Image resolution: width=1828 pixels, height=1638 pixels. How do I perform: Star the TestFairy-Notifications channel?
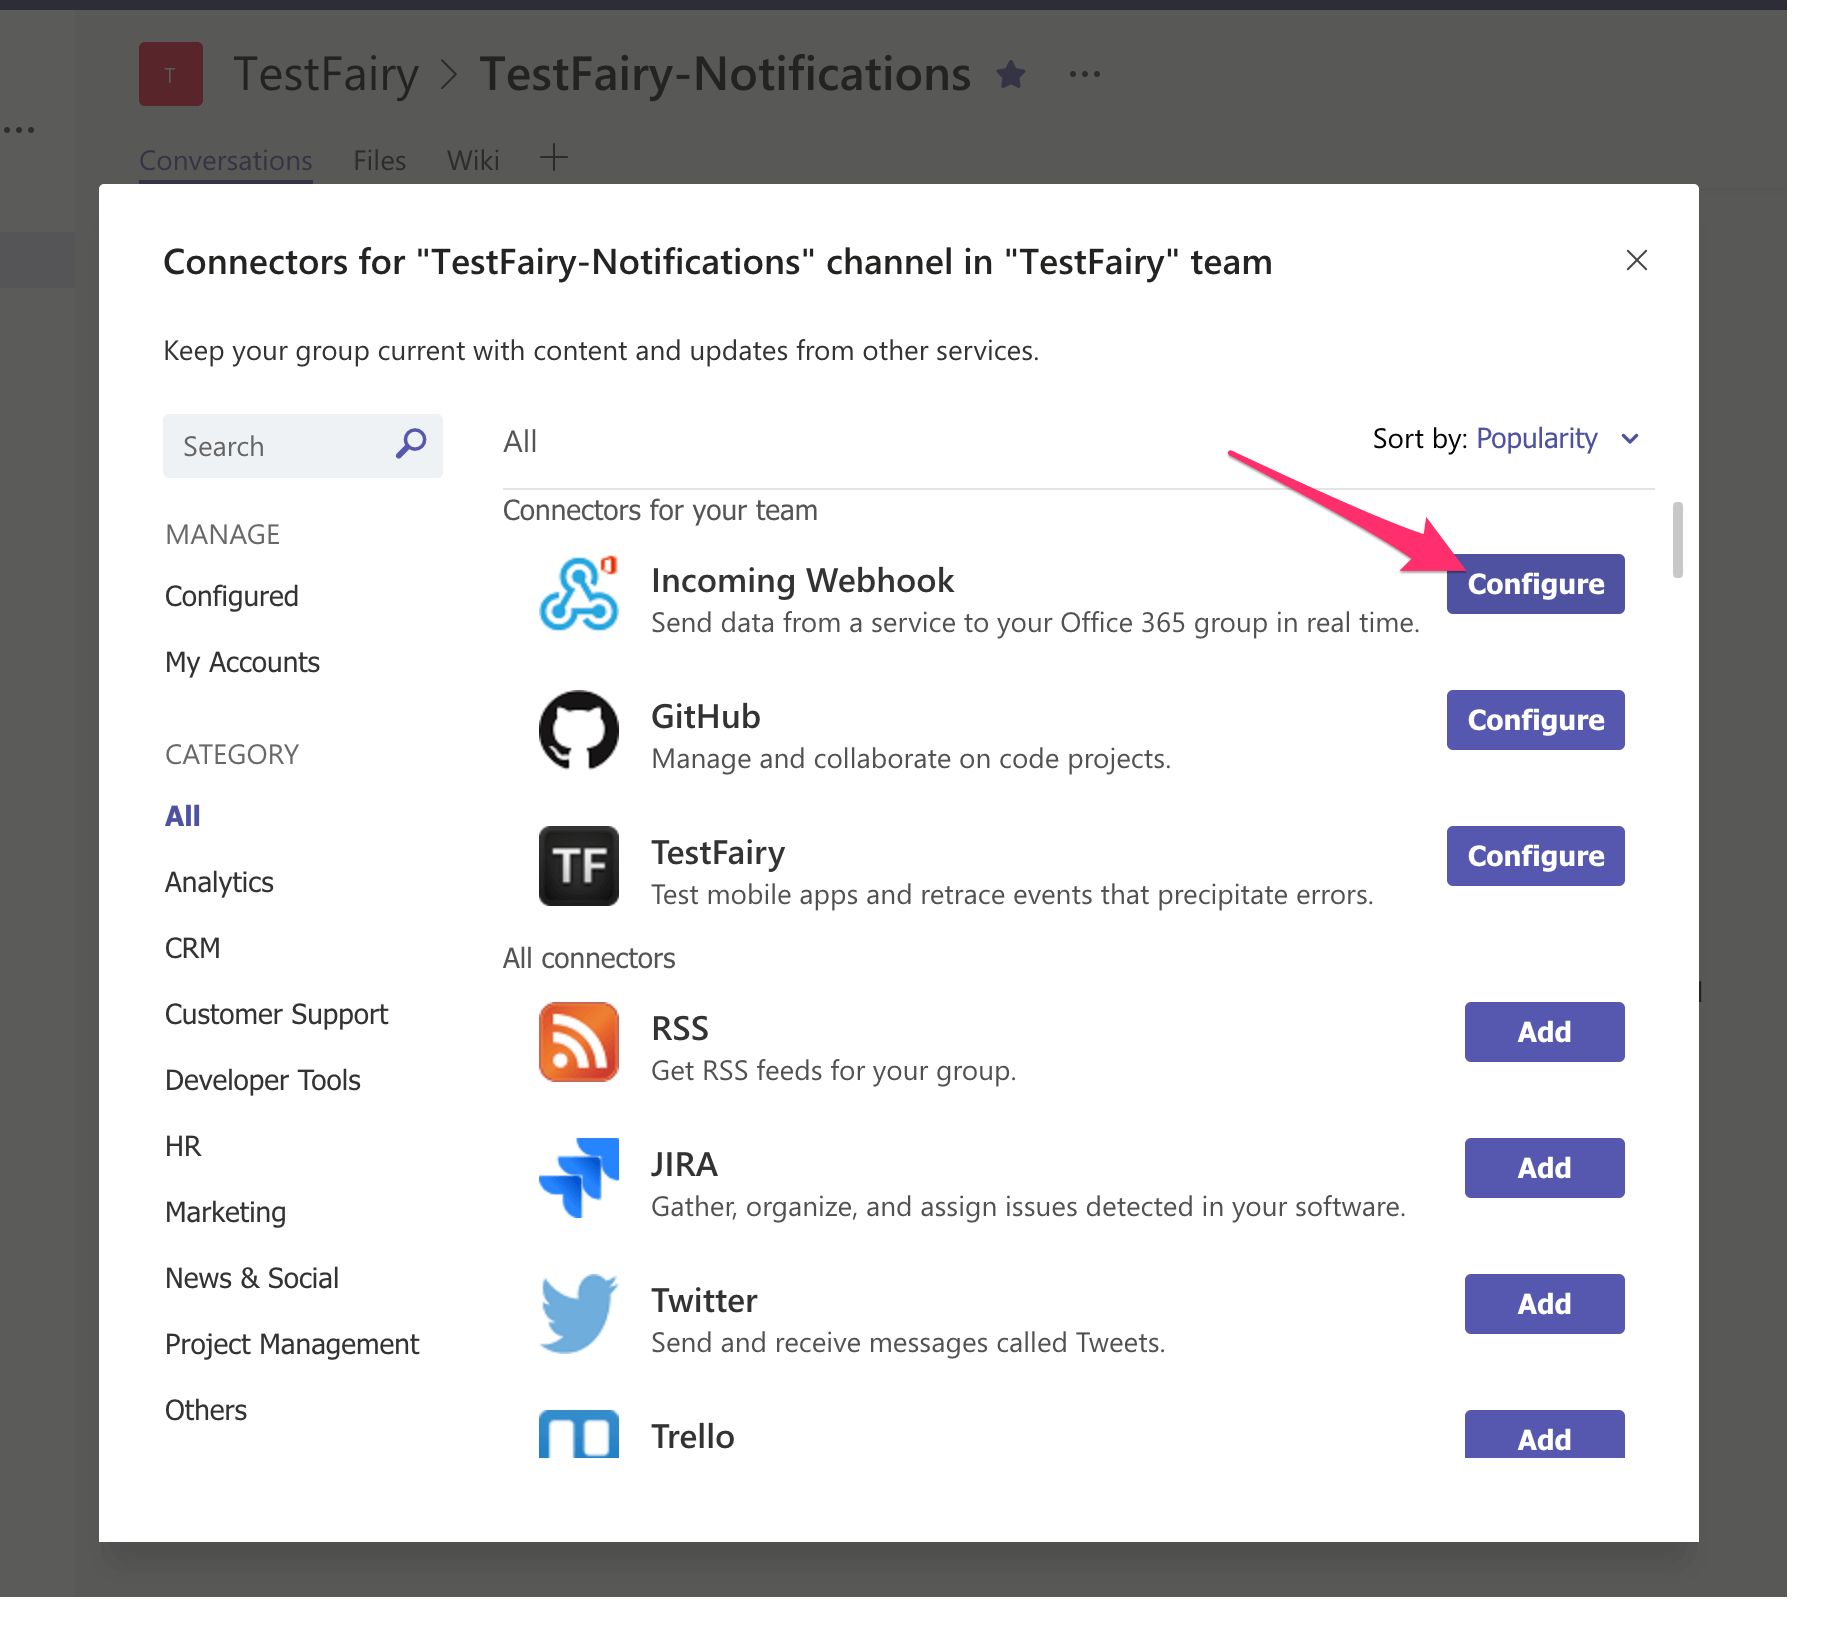pyautogui.click(x=1011, y=74)
